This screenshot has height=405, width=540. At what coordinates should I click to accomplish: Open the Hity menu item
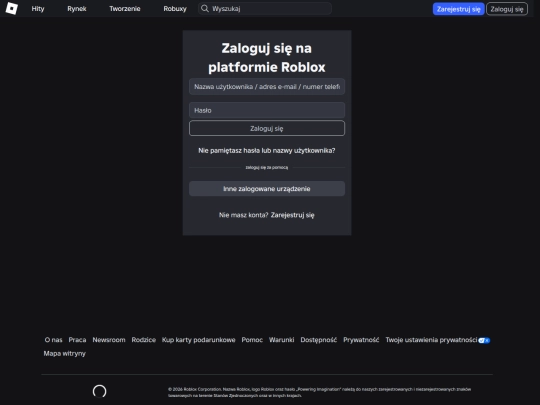pyautogui.click(x=38, y=9)
